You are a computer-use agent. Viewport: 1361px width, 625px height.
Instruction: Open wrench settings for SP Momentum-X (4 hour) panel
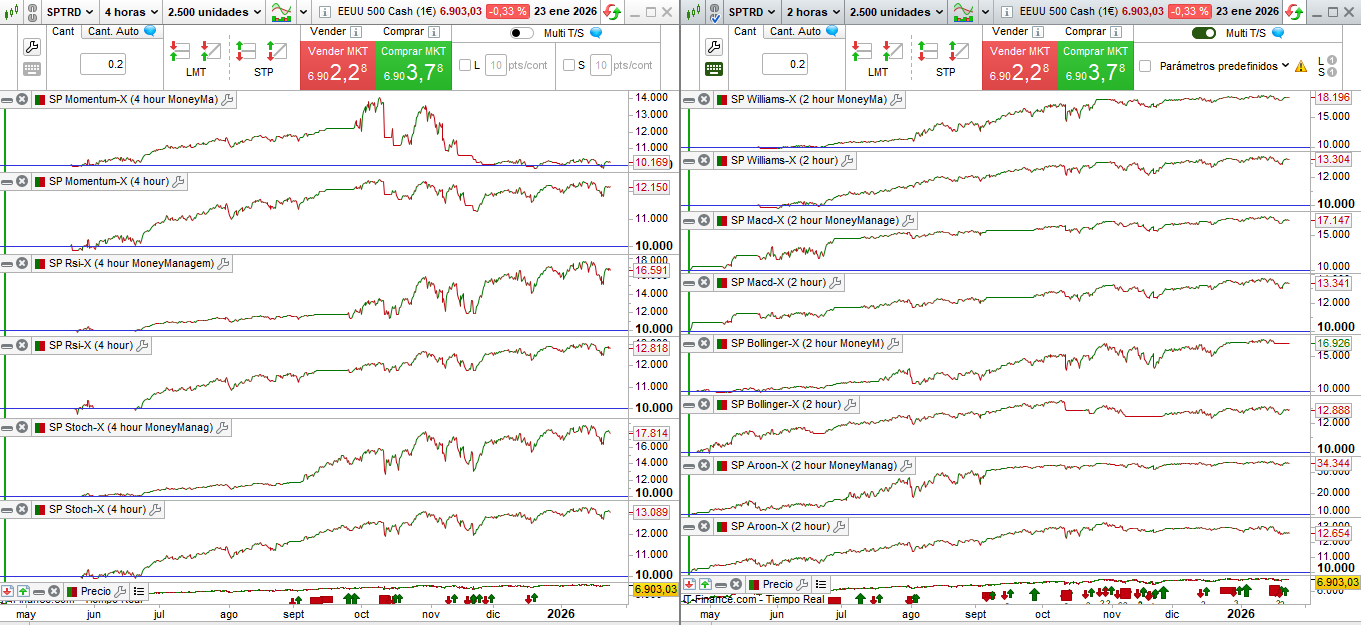coord(179,182)
